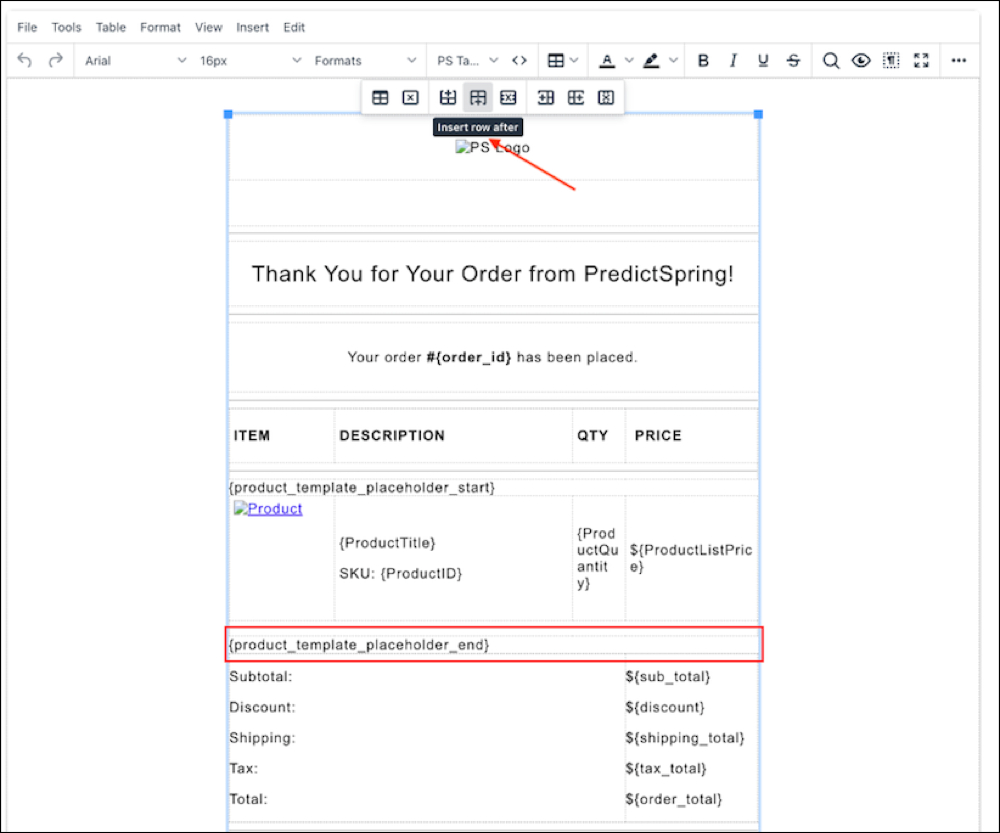1000x833 pixels.
Task: Click insert column after icon
Action: pos(576,98)
